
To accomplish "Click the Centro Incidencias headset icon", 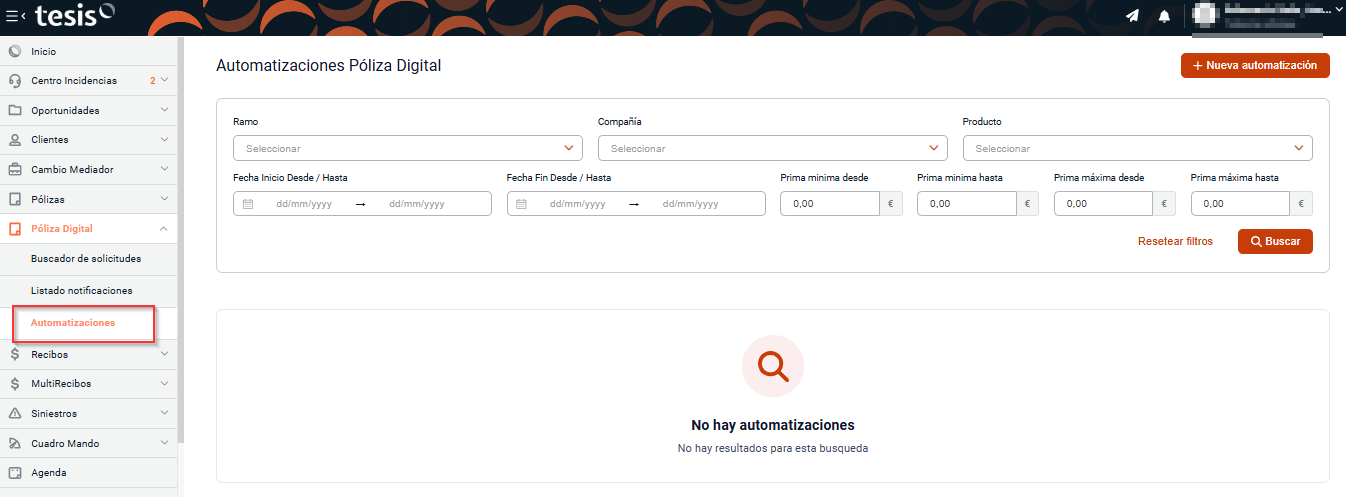I will (15, 80).
